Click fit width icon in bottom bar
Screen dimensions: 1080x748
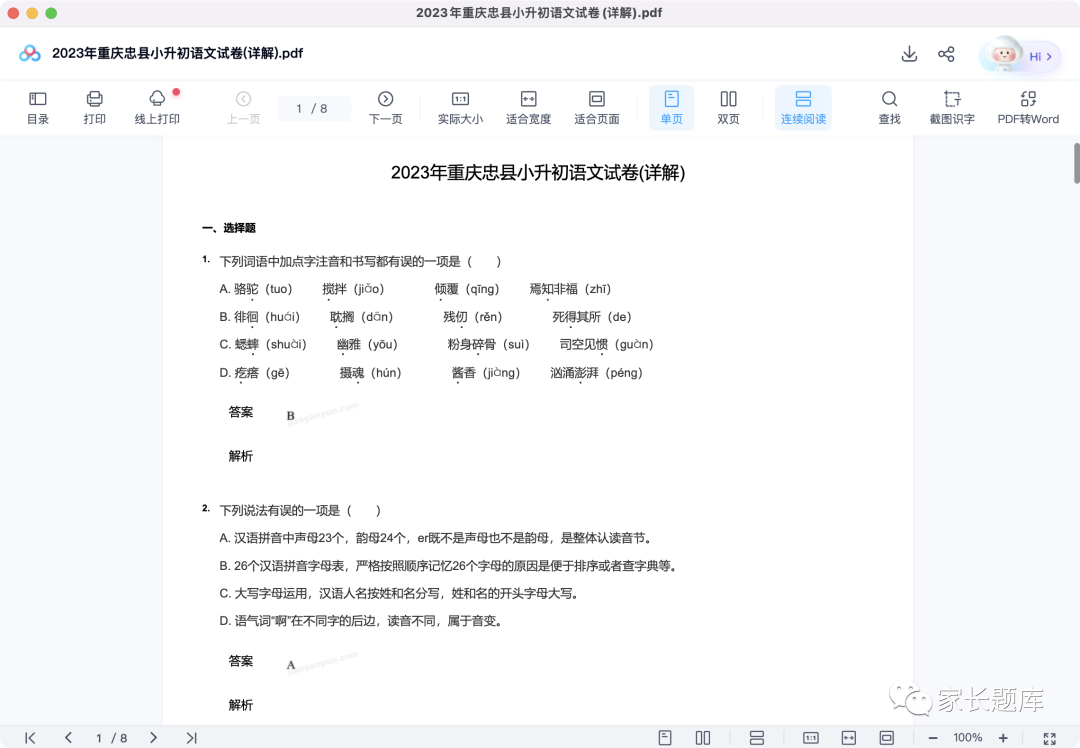pos(849,738)
